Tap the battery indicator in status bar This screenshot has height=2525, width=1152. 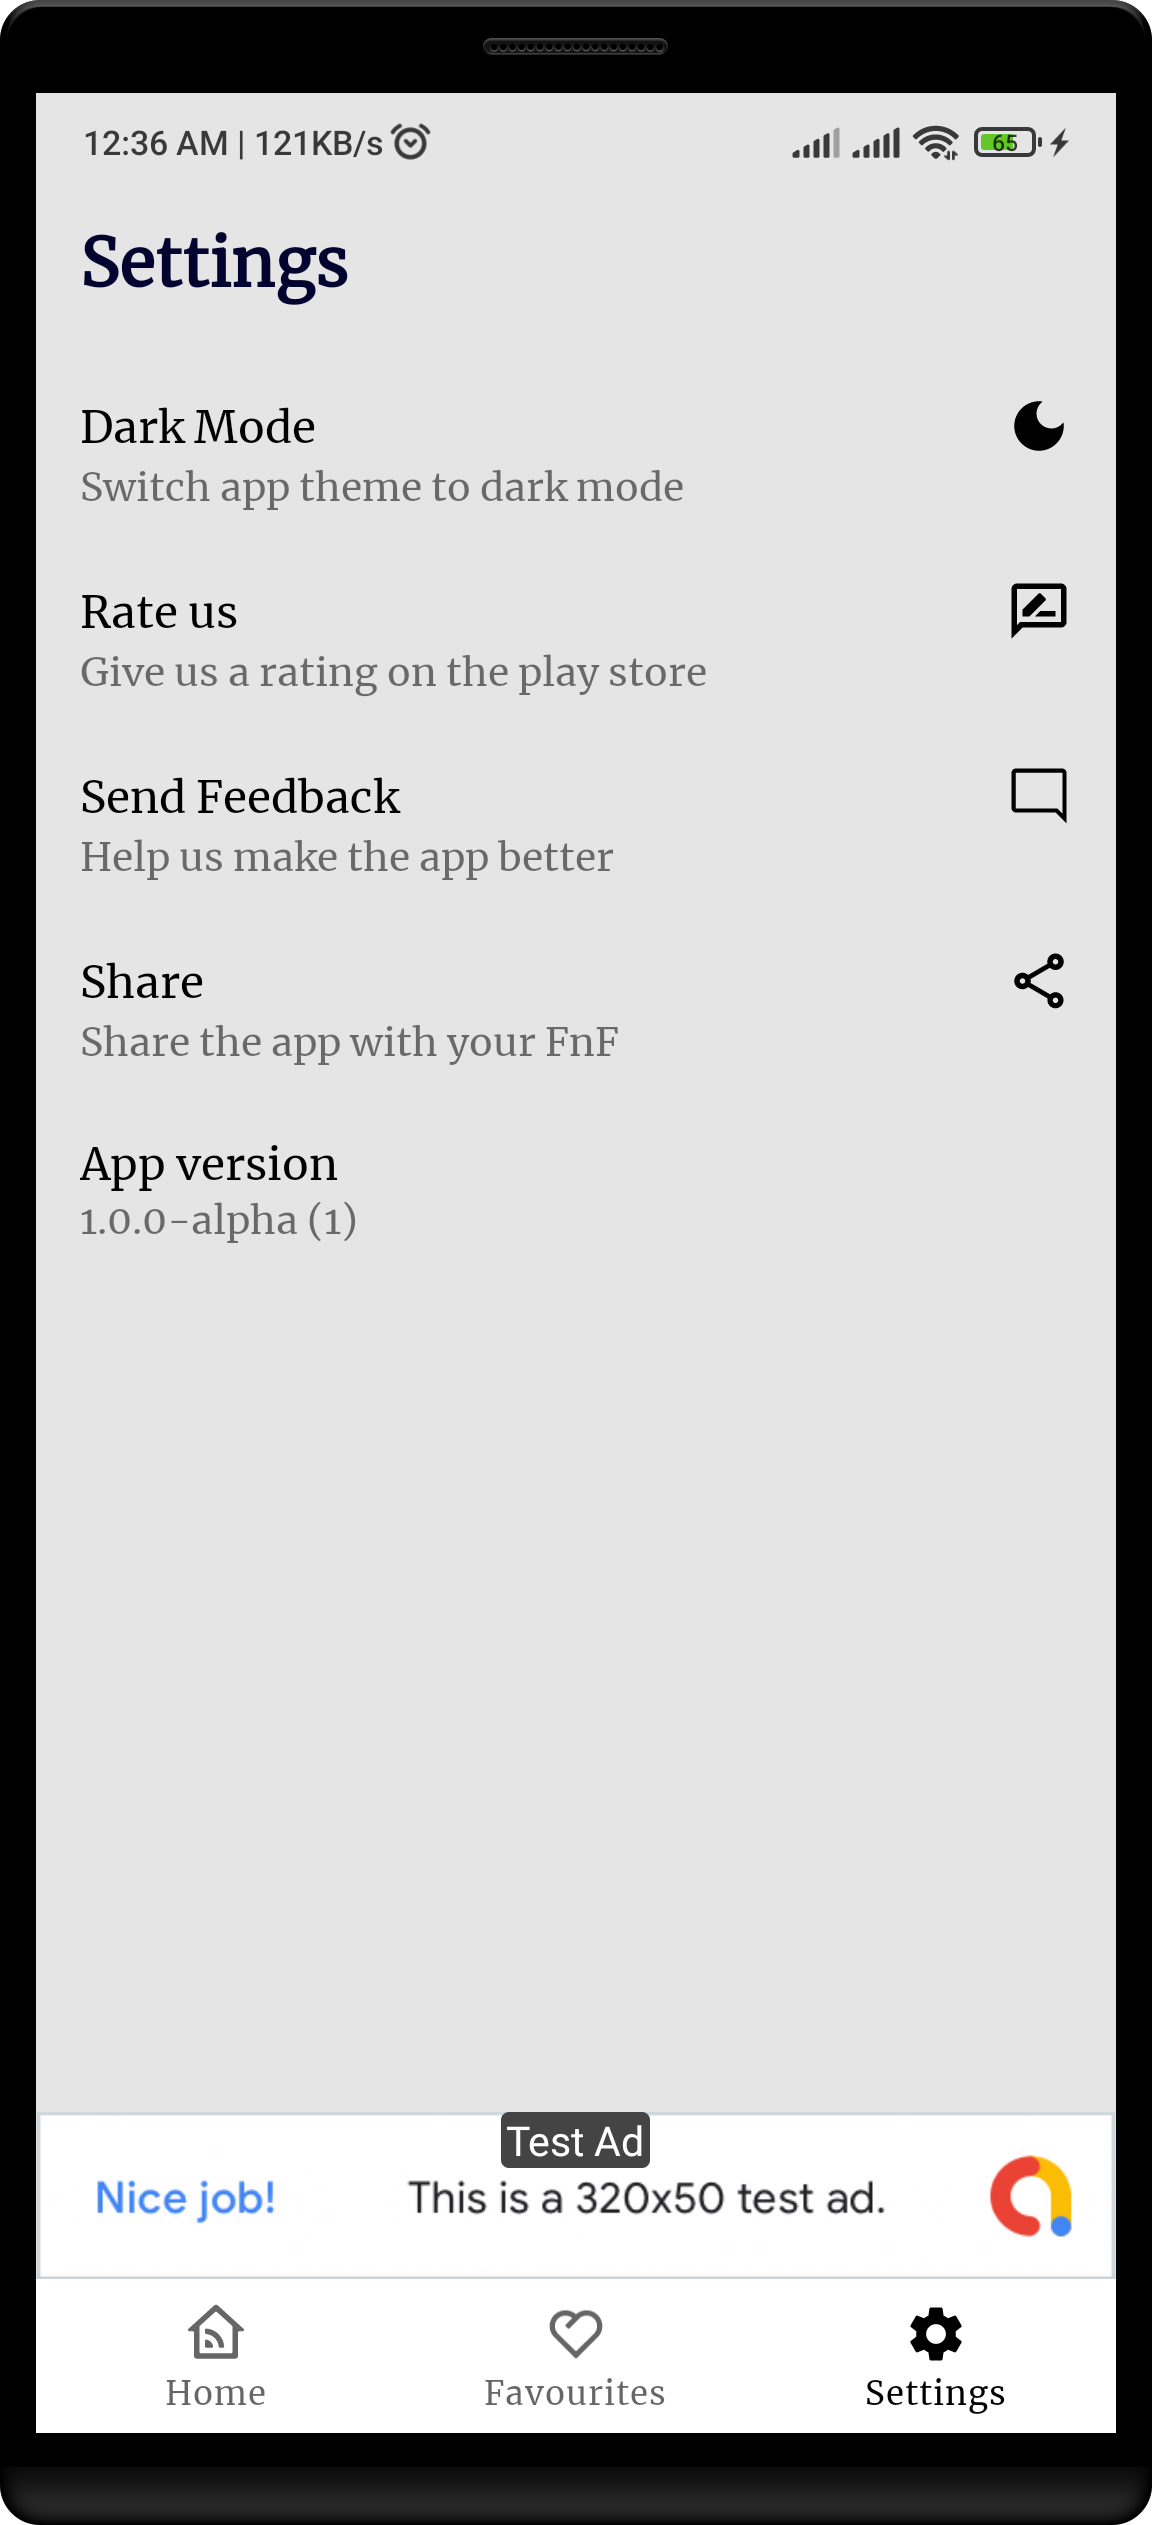click(x=1008, y=143)
